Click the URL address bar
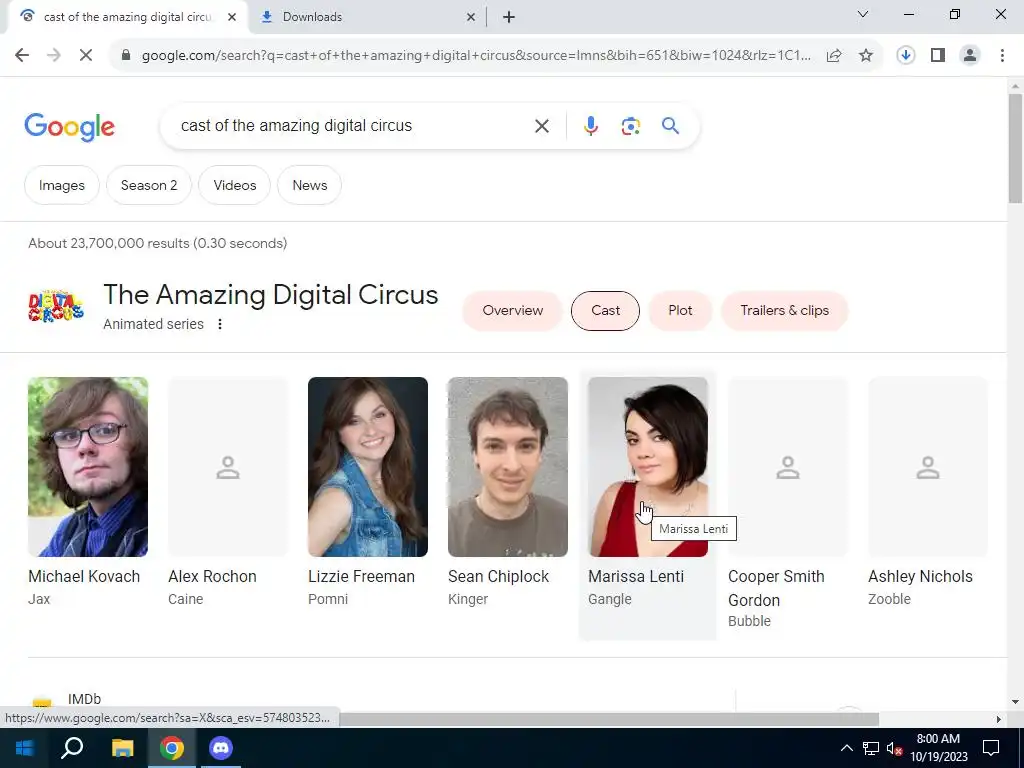Screen dimensions: 1024x768 coord(476,56)
